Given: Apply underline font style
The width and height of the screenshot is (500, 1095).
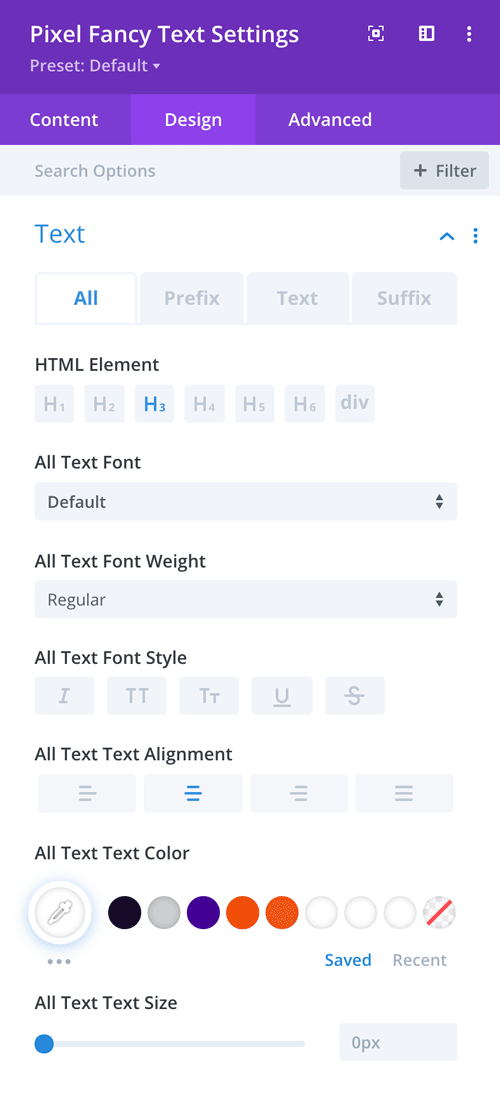Looking at the screenshot, I should pos(282,696).
